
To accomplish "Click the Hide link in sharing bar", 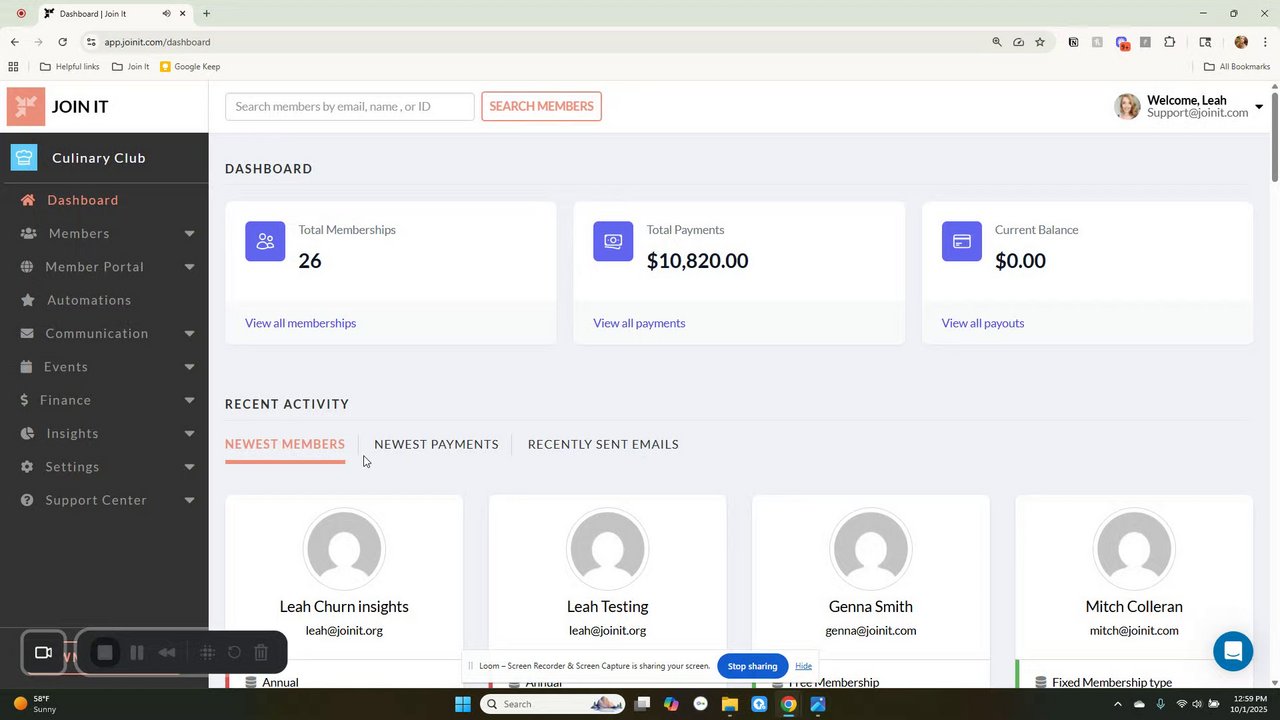I will click(803, 666).
